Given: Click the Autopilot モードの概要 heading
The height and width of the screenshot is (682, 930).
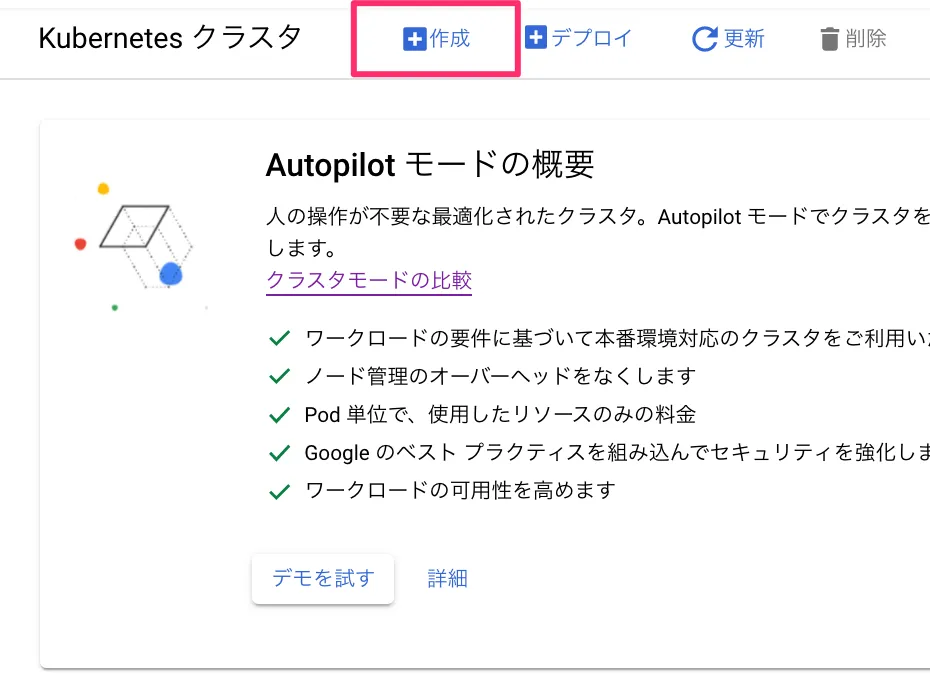Looking at the screenshot, I should (x=429, y=164).
